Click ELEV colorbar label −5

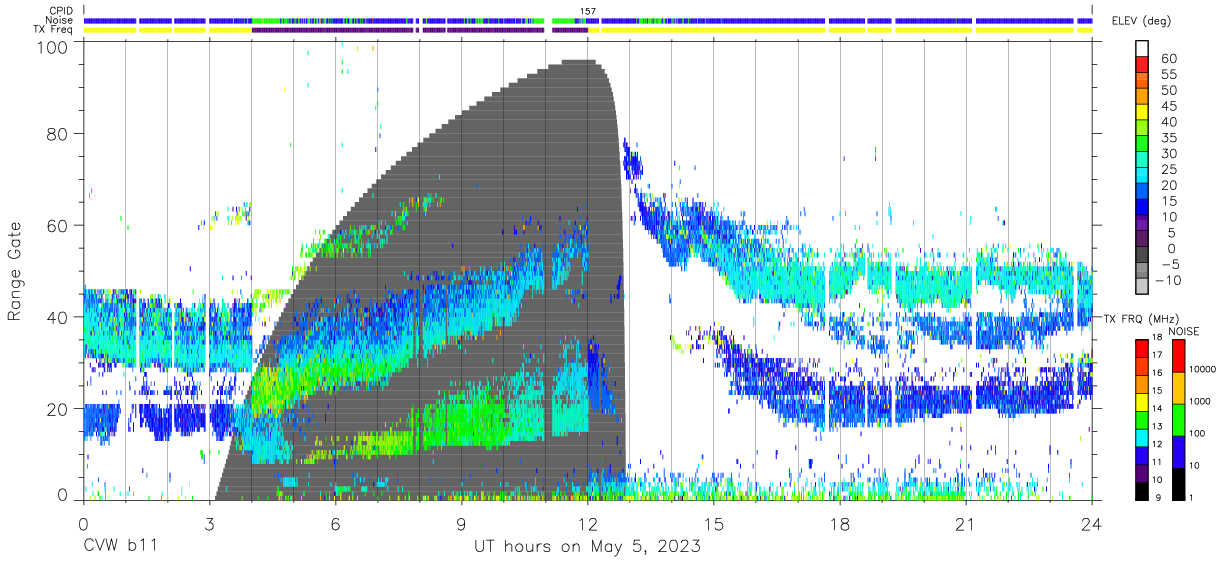tap(1169, 265)
